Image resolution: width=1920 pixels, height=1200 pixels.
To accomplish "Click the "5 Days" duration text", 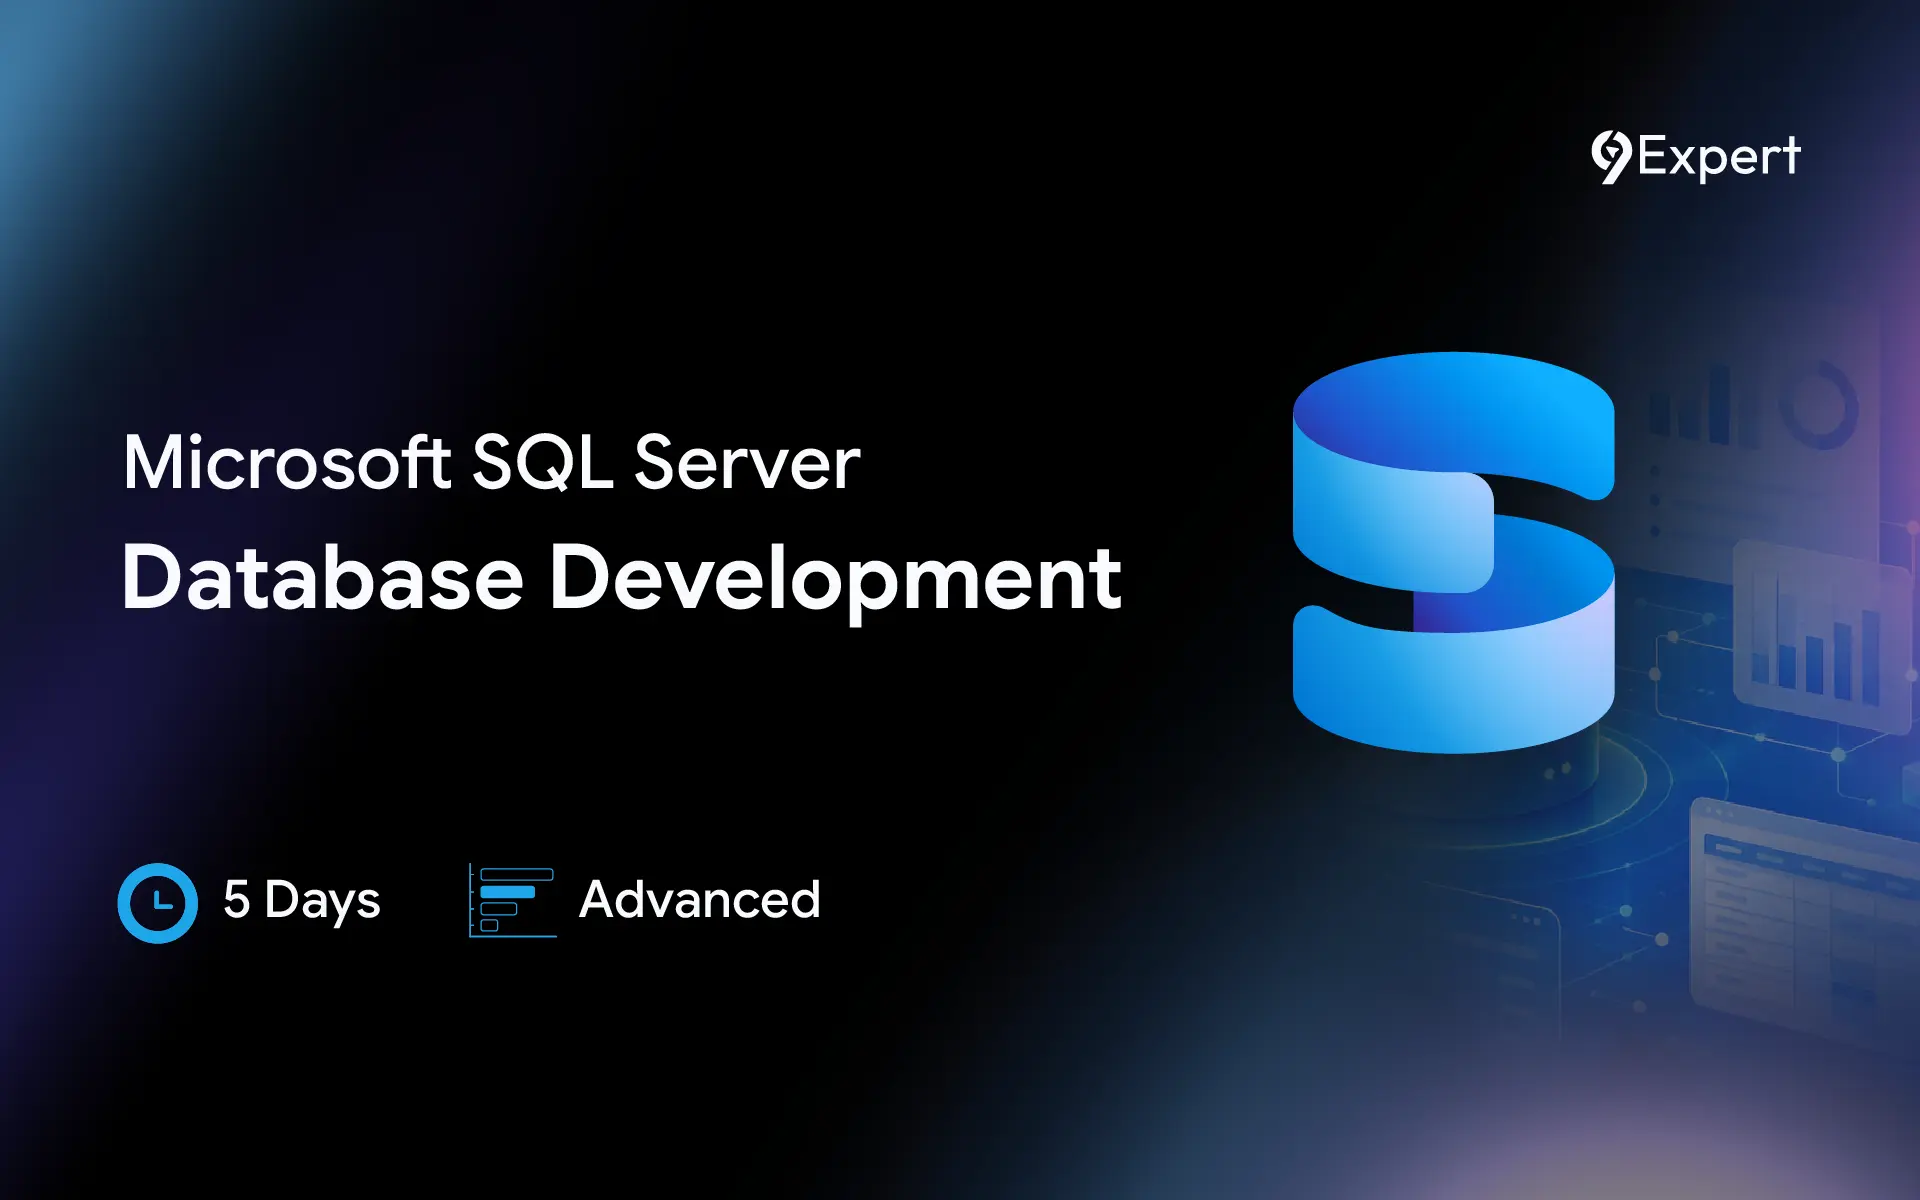I will coord(302,900).
